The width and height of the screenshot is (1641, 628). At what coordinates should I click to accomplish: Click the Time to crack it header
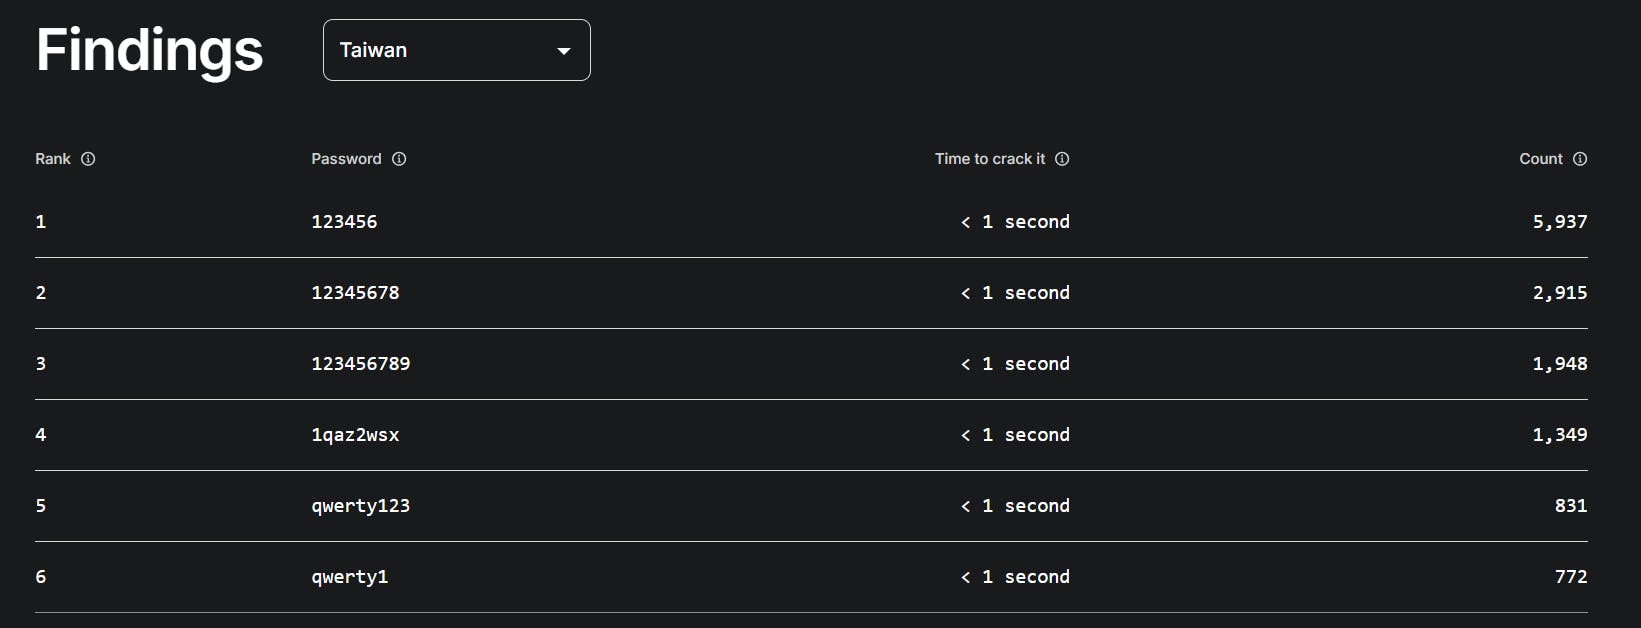[x=990, y=159]
